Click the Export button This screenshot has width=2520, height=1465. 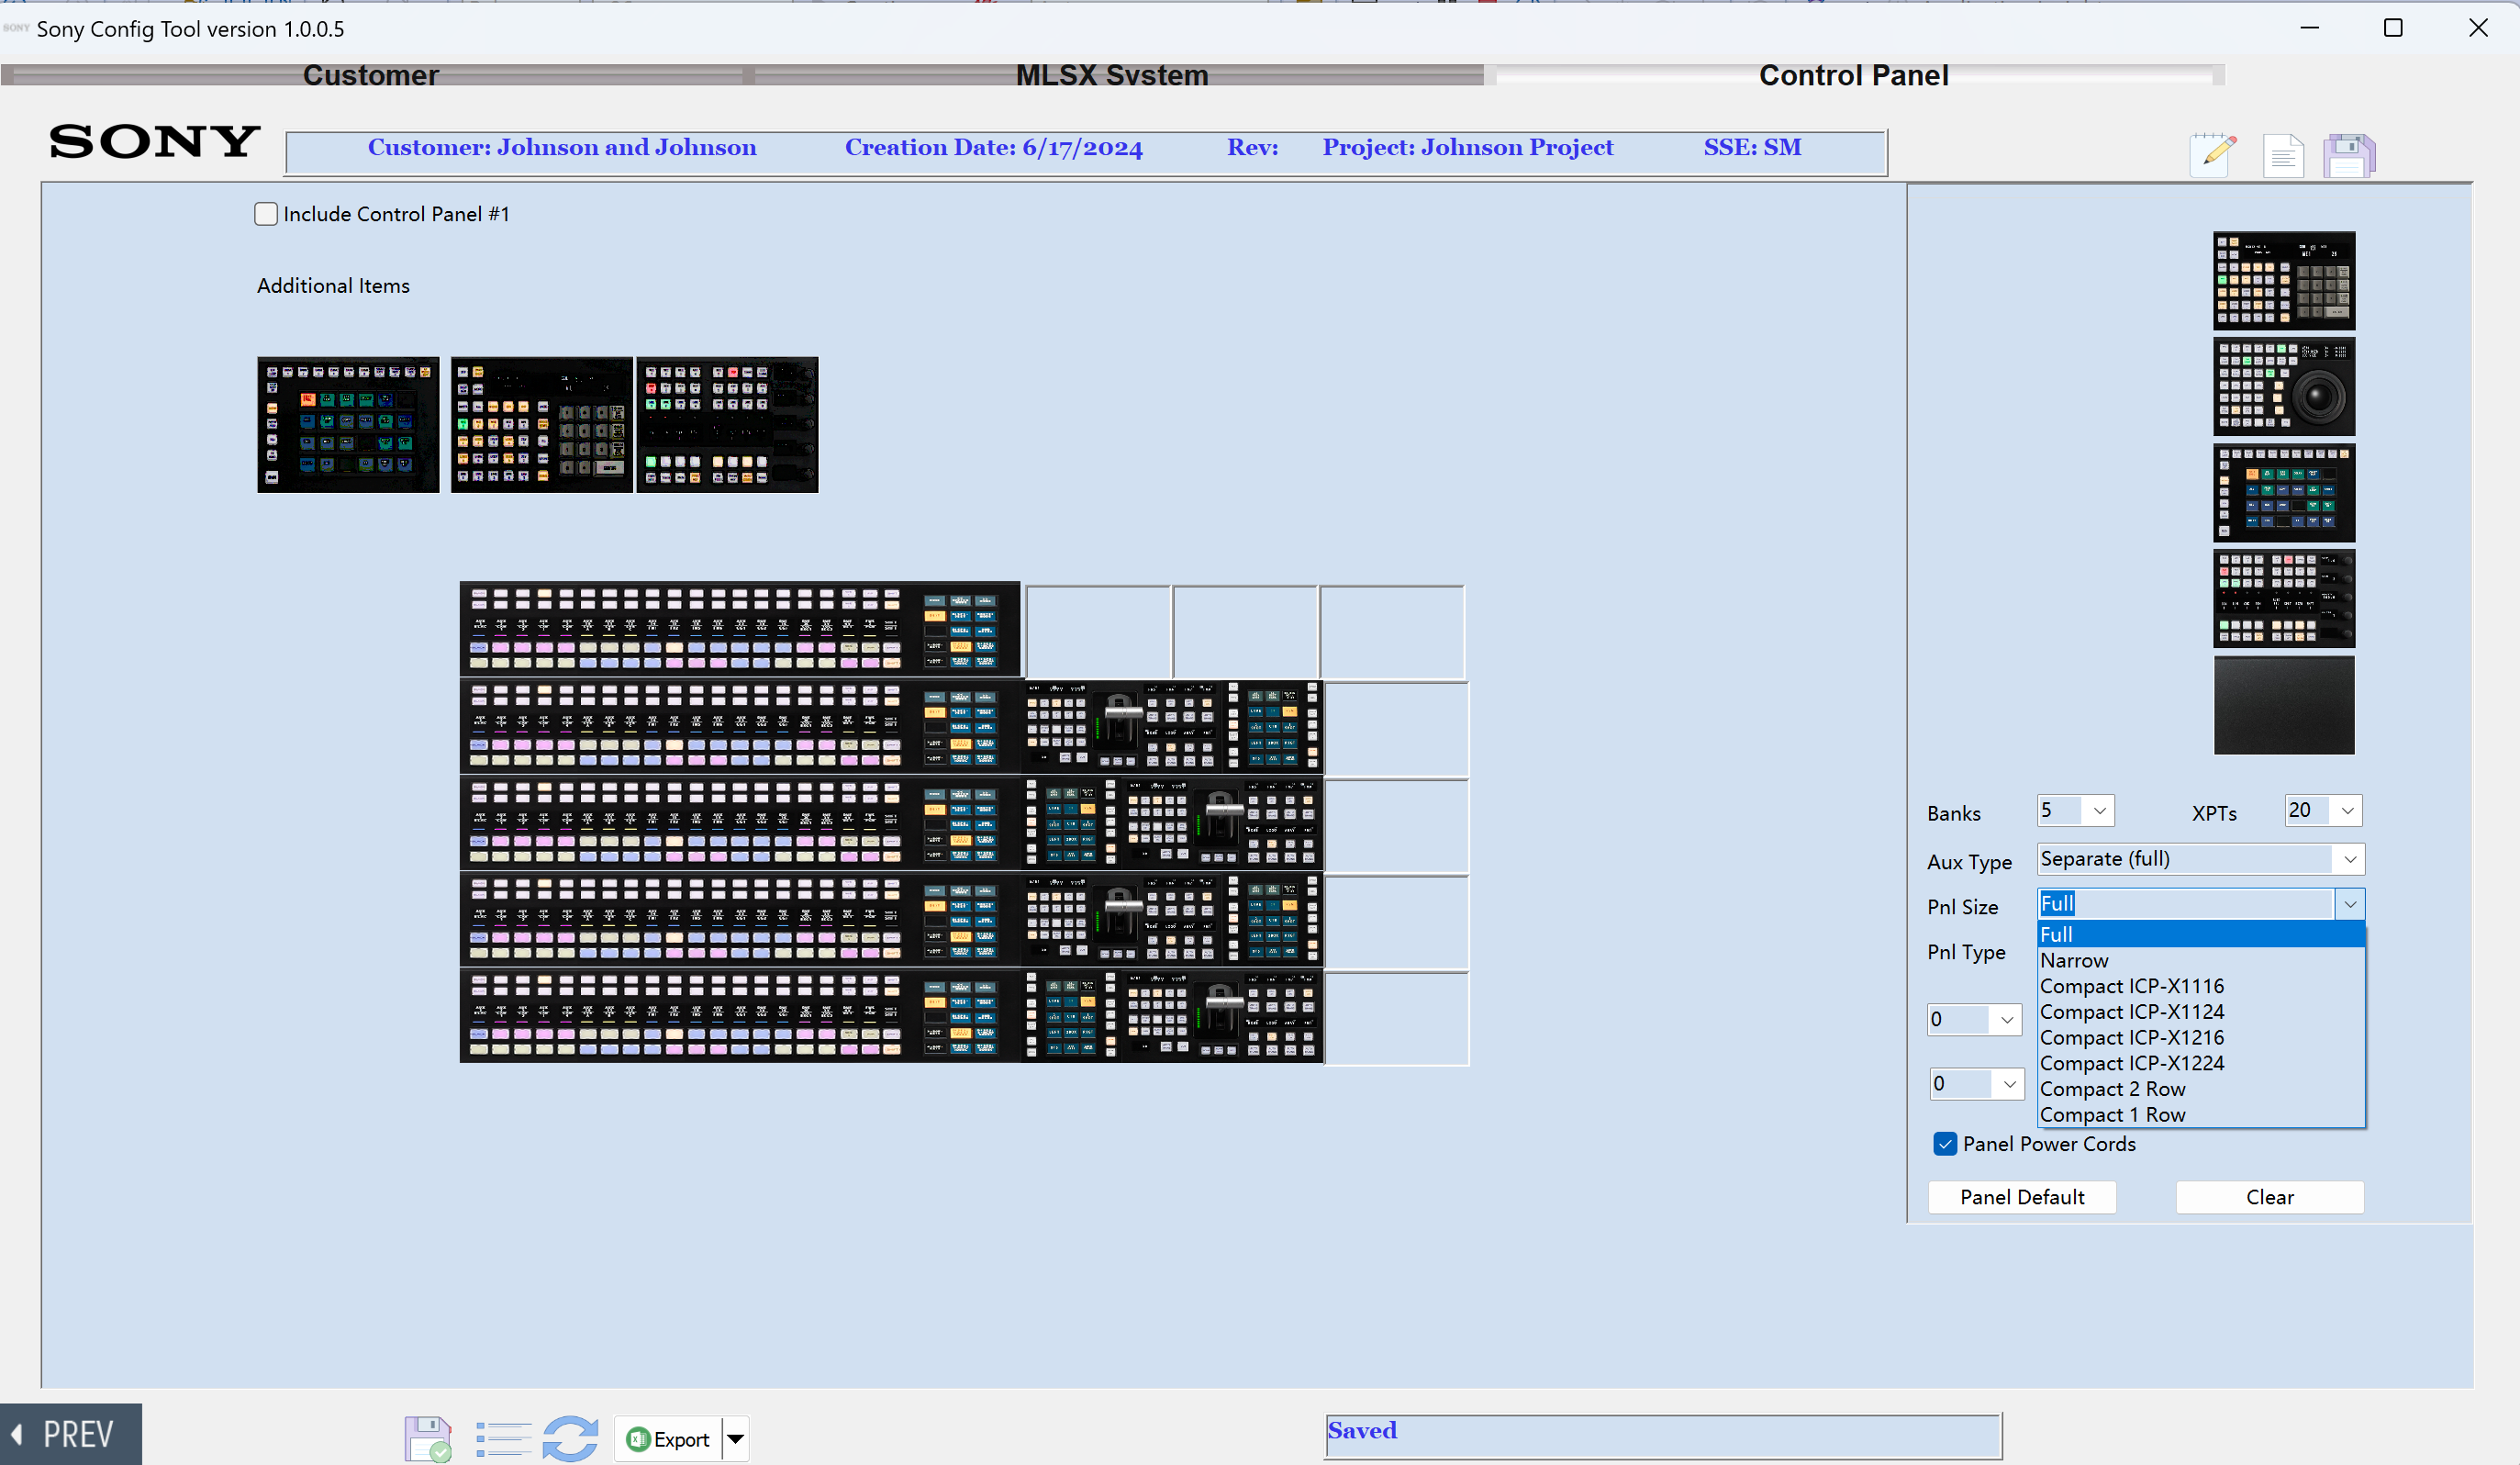667,1439
